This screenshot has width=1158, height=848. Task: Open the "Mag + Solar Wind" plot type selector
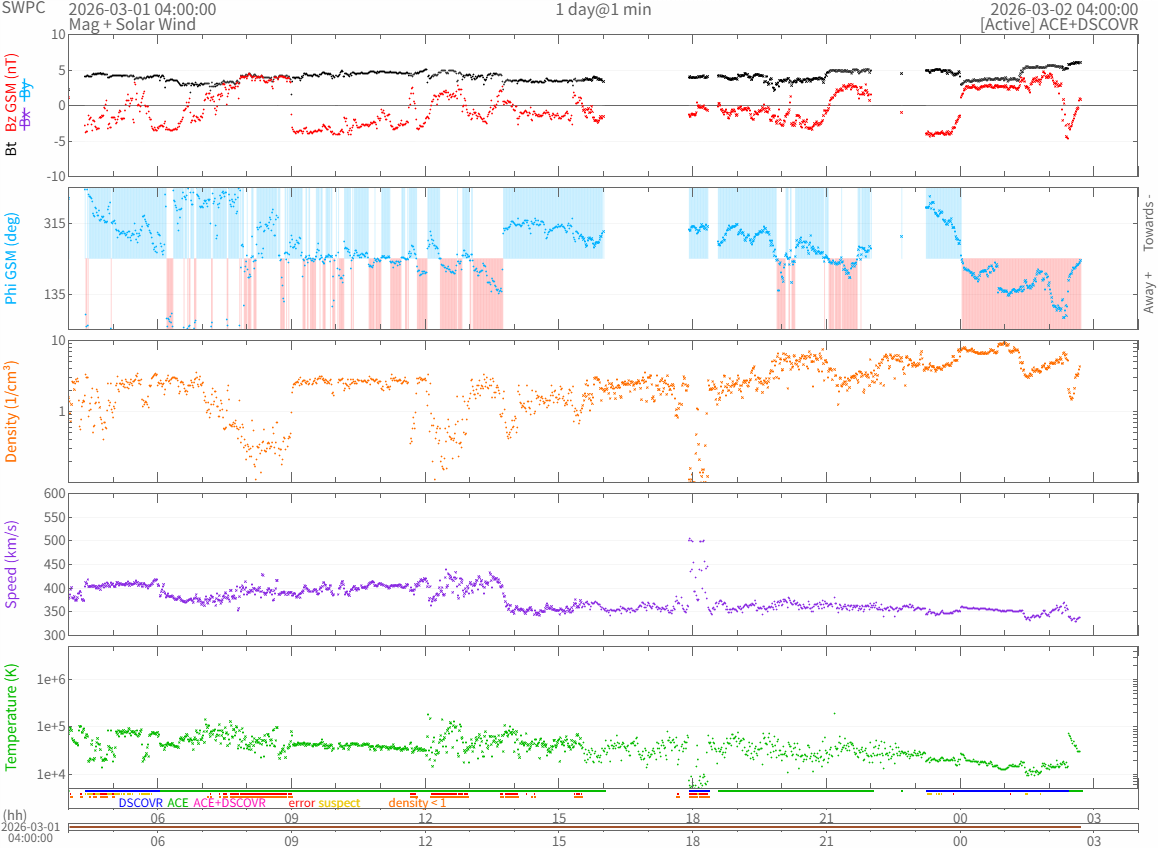(x=132, y=24)
